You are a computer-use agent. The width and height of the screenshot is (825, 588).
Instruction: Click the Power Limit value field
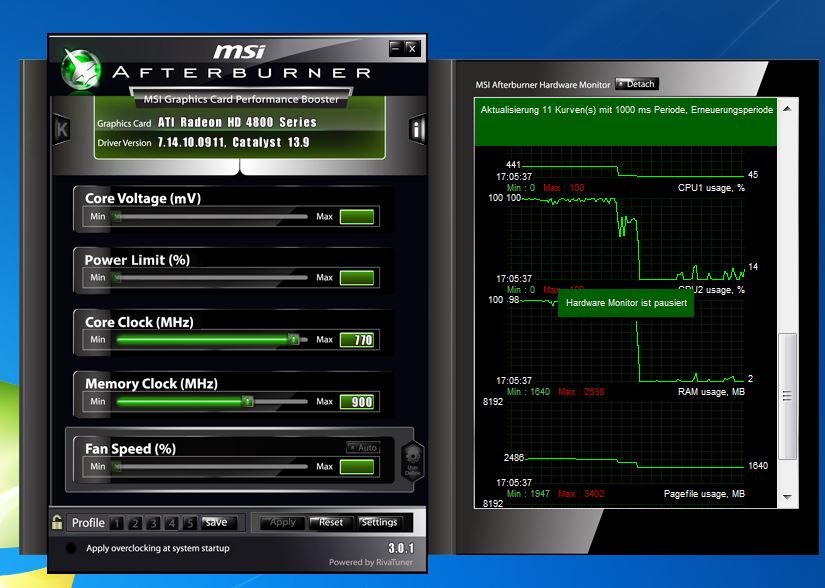click(357, 278)
